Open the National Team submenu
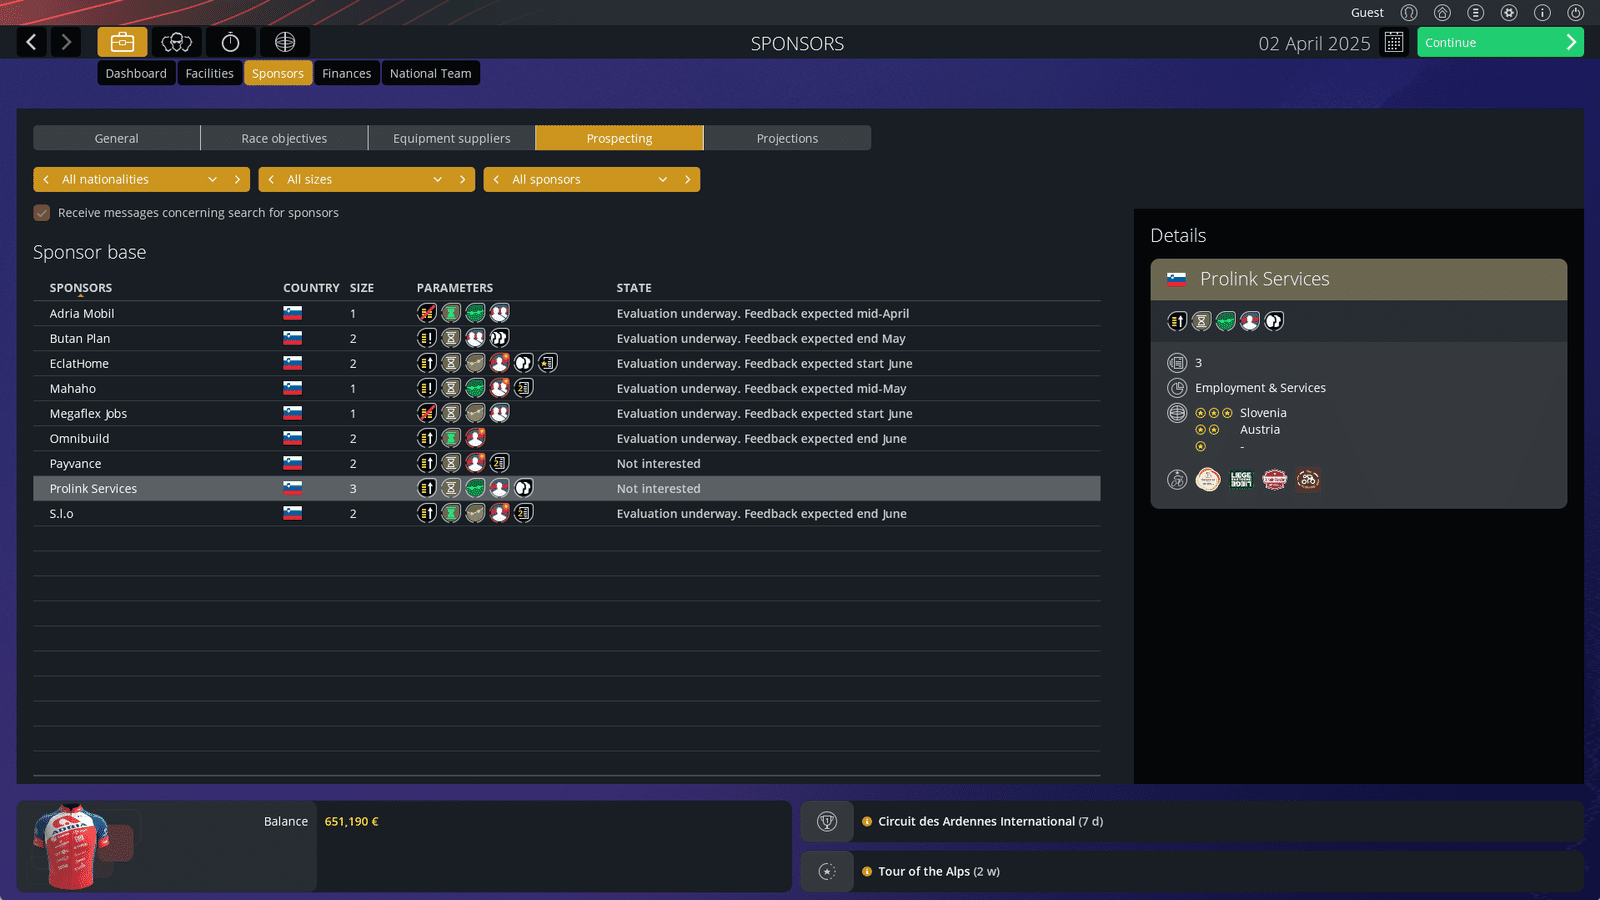The width and height of the screenshot is (1600, 900). (430, 73)
